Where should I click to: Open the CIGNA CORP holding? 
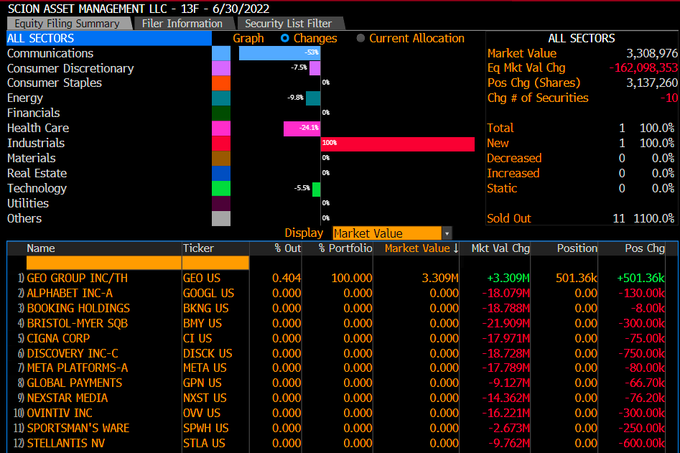(x=58, y=338)
